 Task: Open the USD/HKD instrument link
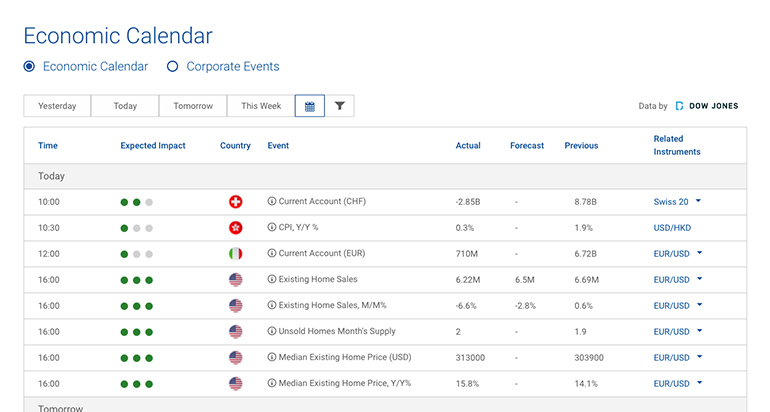click(672, 228)
